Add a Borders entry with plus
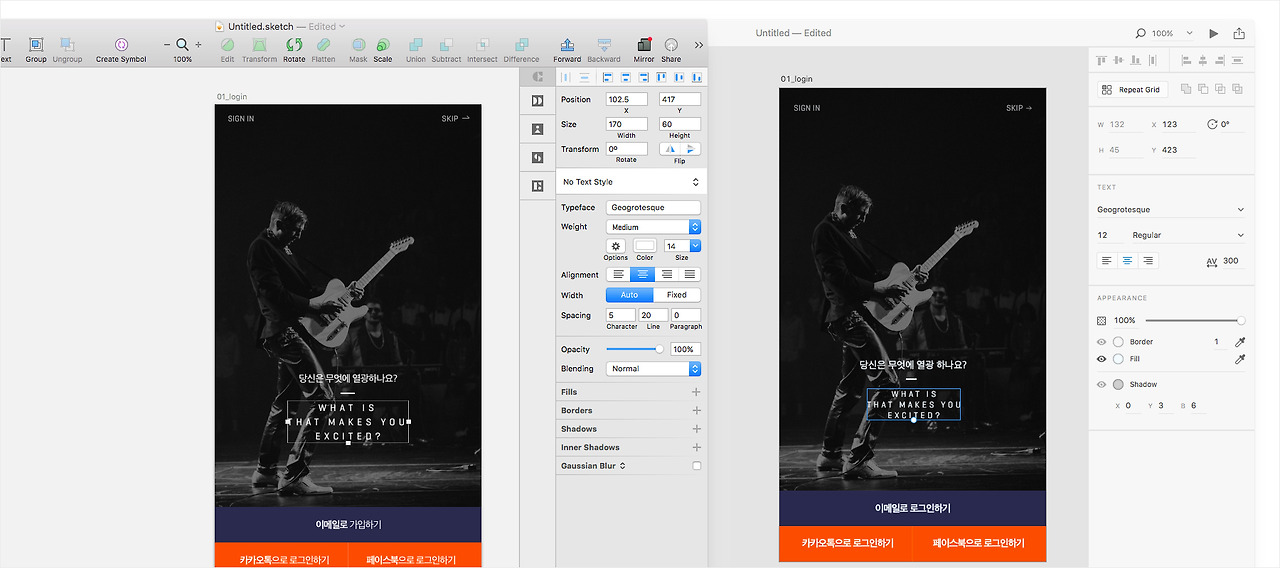1280x568 pixels. coord(697,411)
